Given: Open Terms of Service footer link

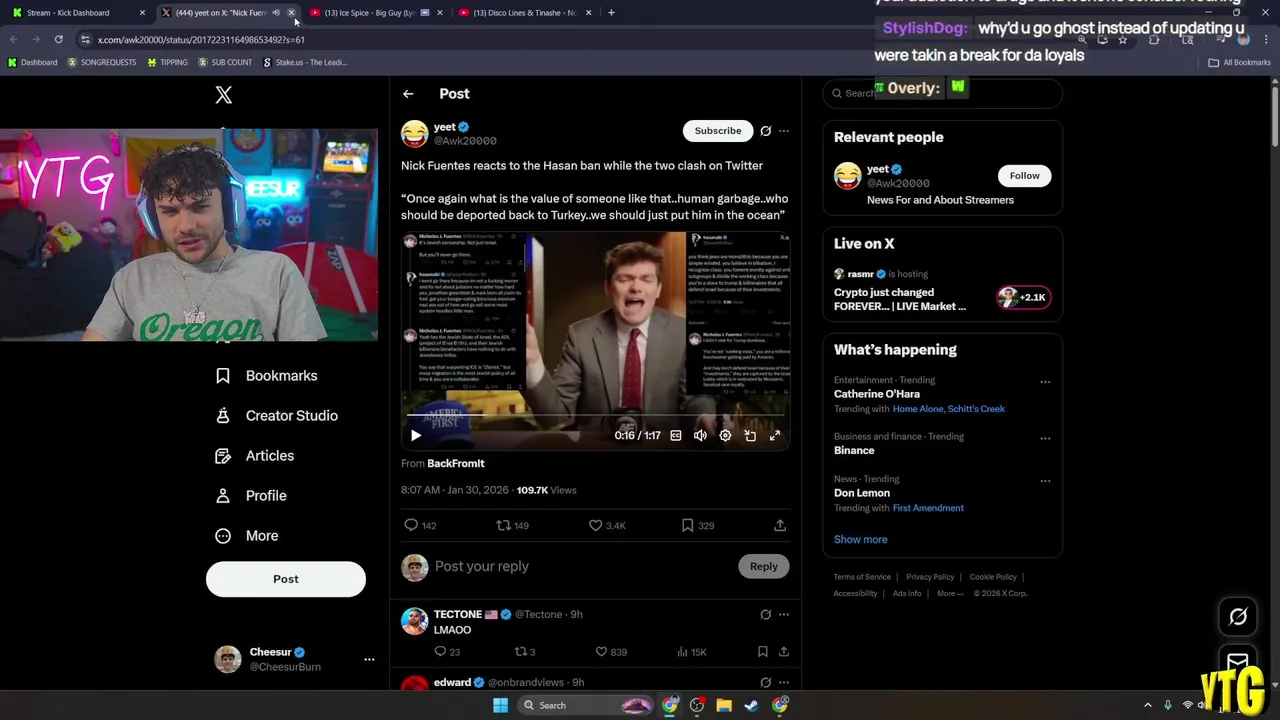Looking at the screenshot, I should 862,577.
